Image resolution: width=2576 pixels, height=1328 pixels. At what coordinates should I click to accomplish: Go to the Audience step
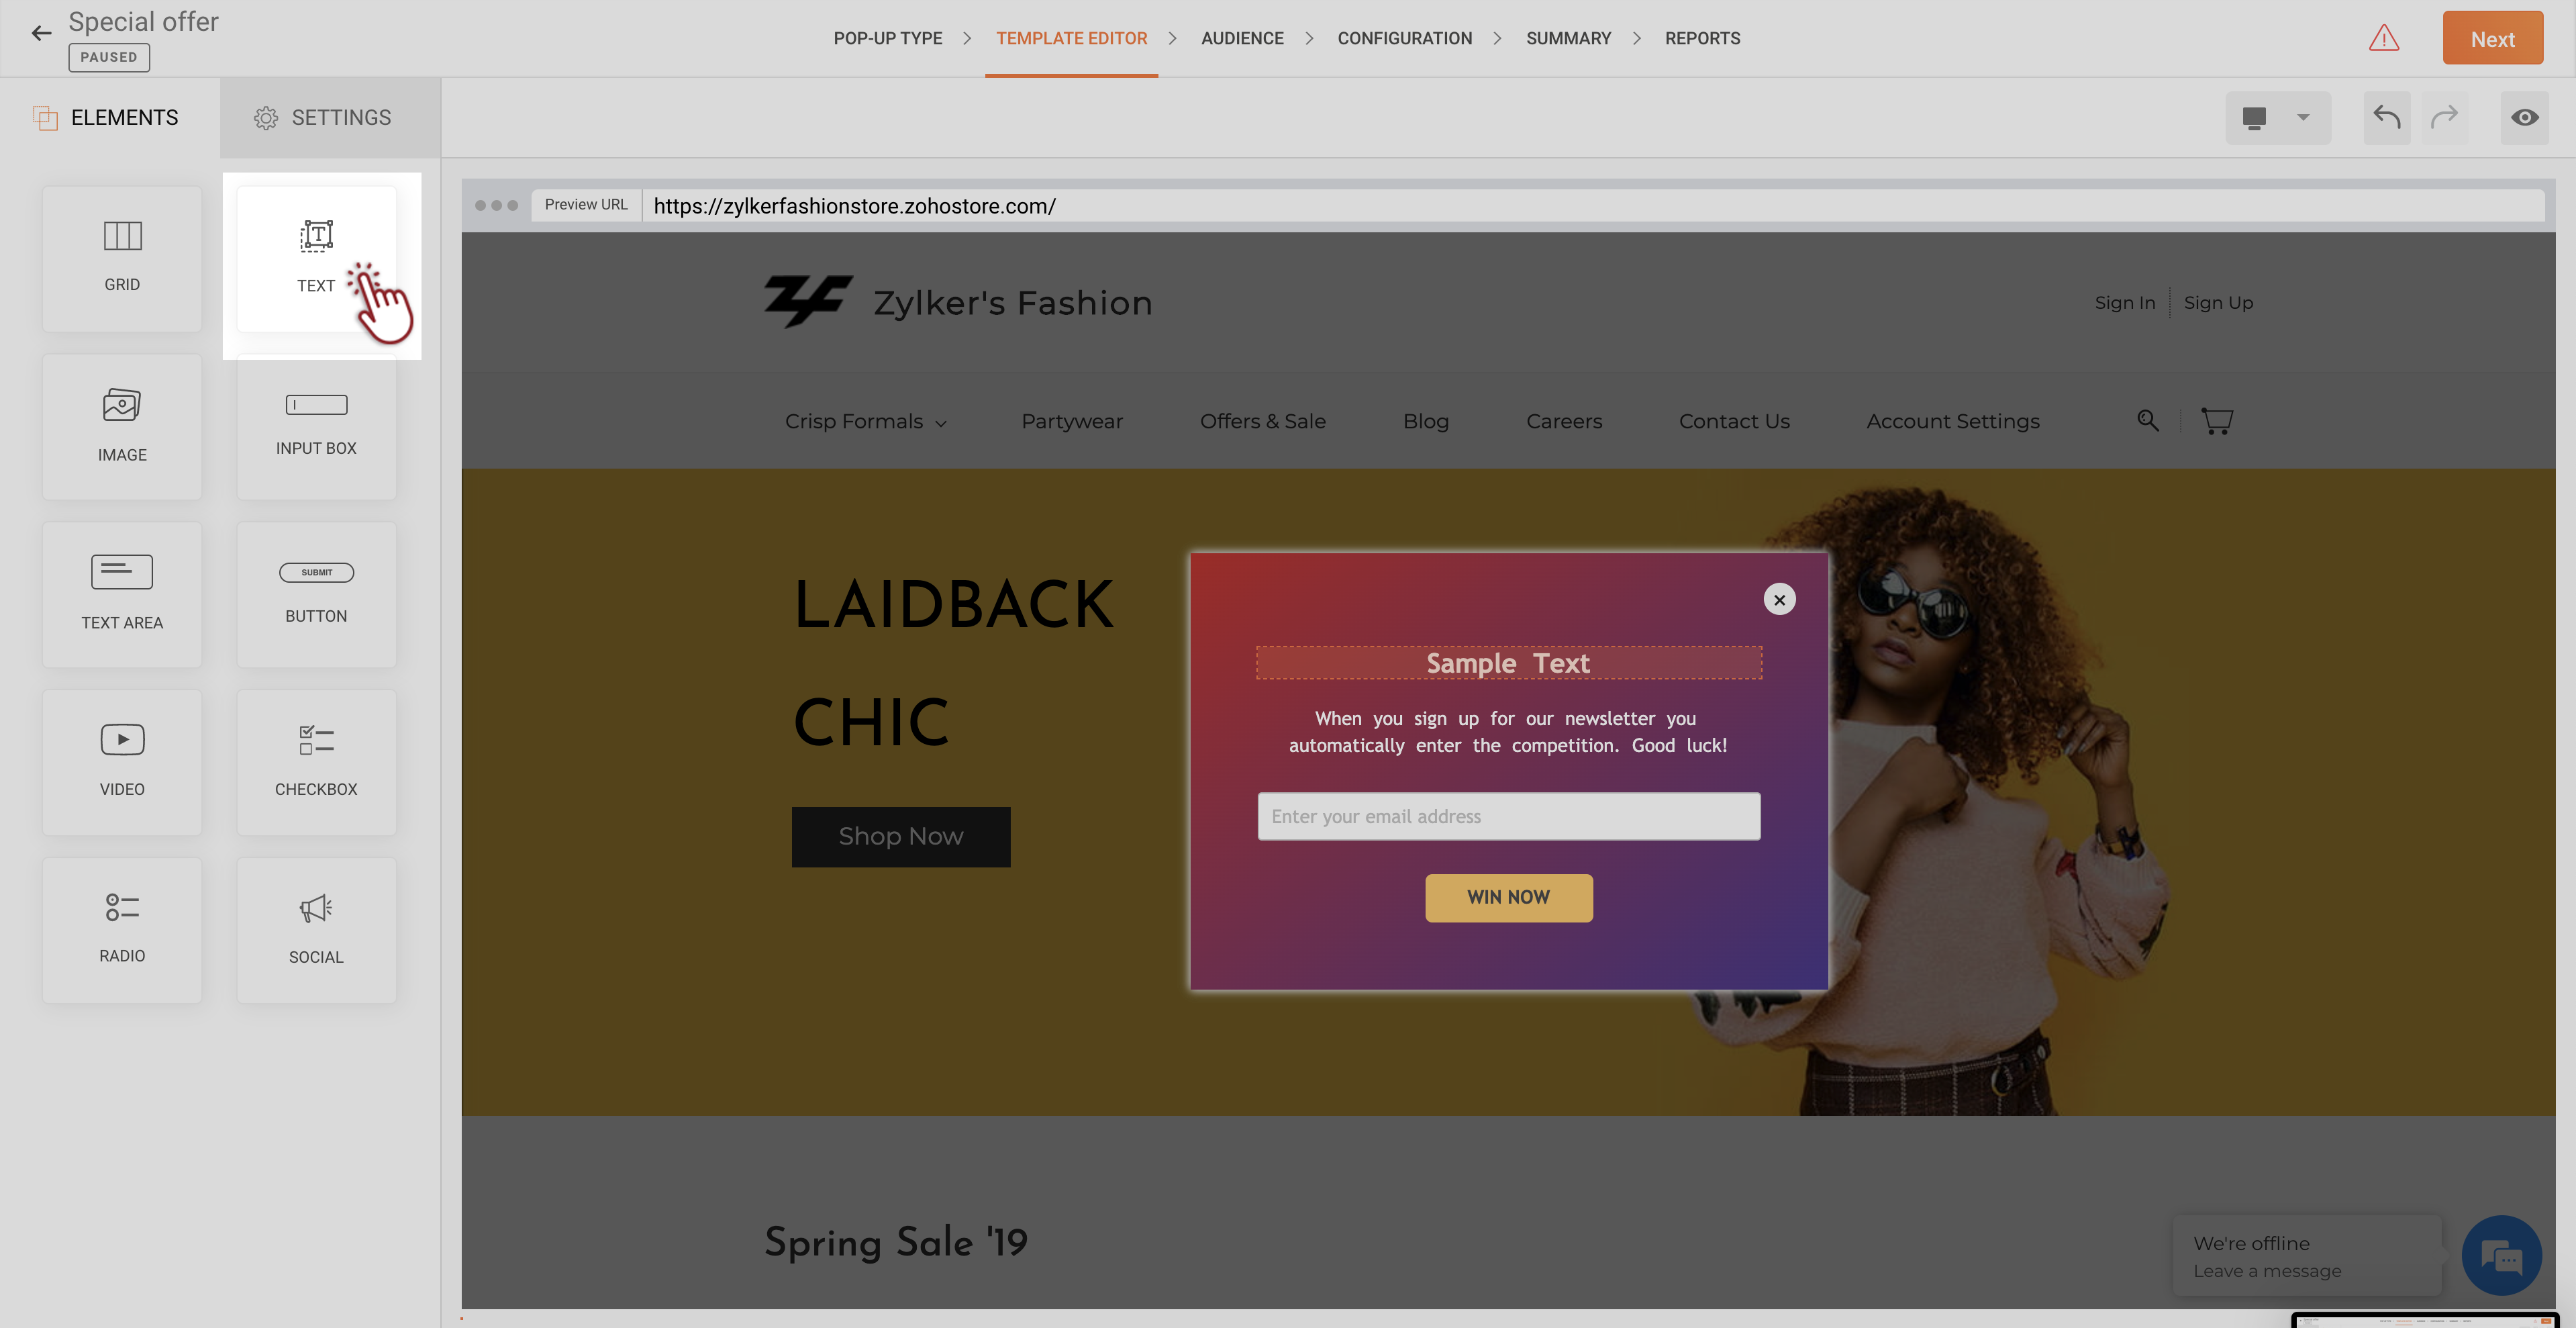(x=1242, y=38)
